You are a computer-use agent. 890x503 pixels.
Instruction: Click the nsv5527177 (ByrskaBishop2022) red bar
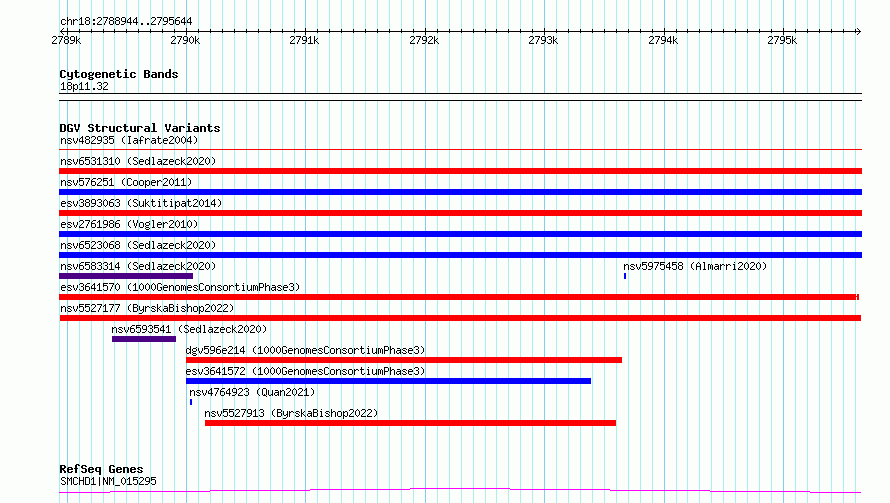[460, 318]
